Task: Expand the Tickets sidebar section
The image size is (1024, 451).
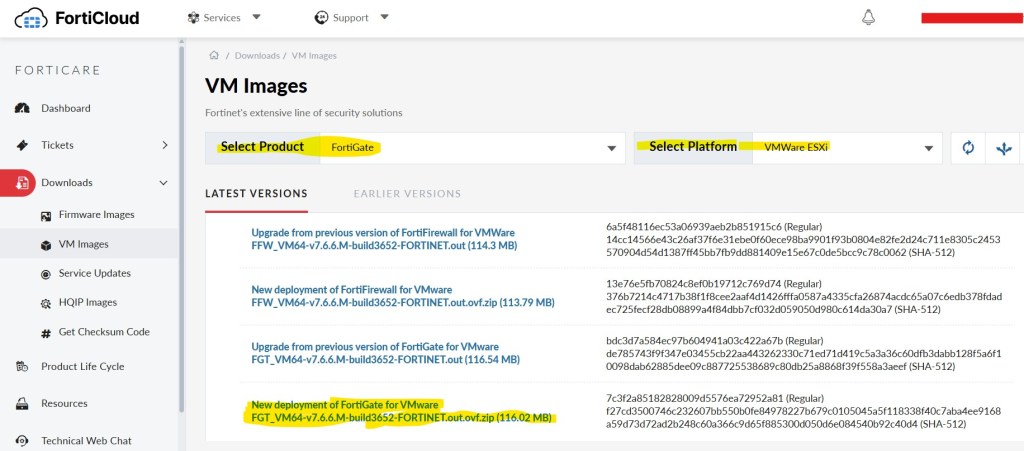Action: tap(90, 145)
